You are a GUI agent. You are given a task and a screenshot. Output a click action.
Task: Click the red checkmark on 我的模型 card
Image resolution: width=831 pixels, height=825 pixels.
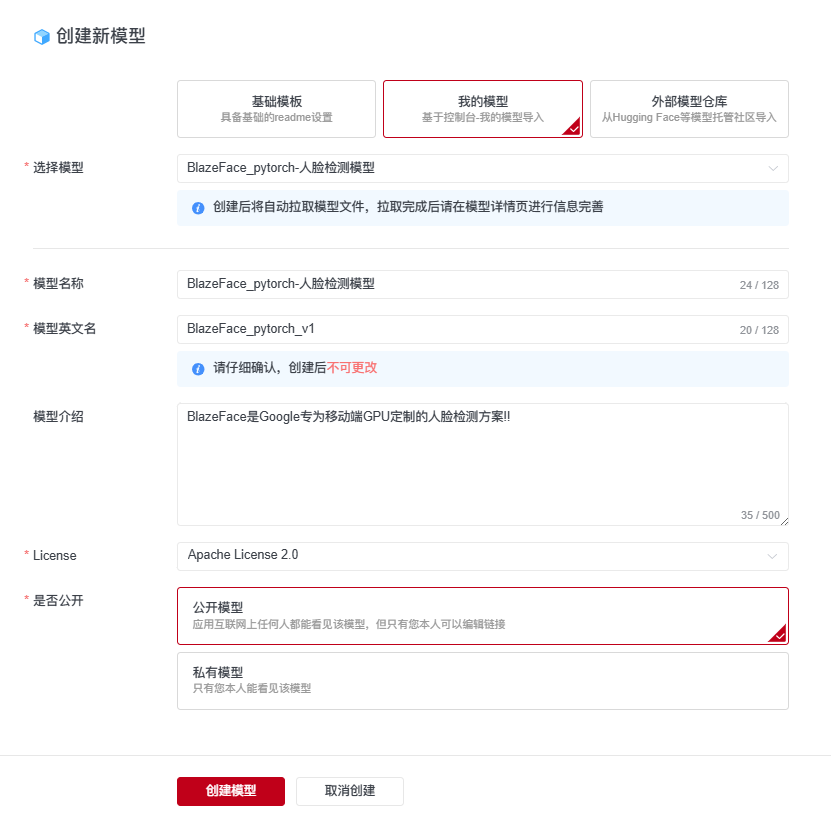click(575, 130)
